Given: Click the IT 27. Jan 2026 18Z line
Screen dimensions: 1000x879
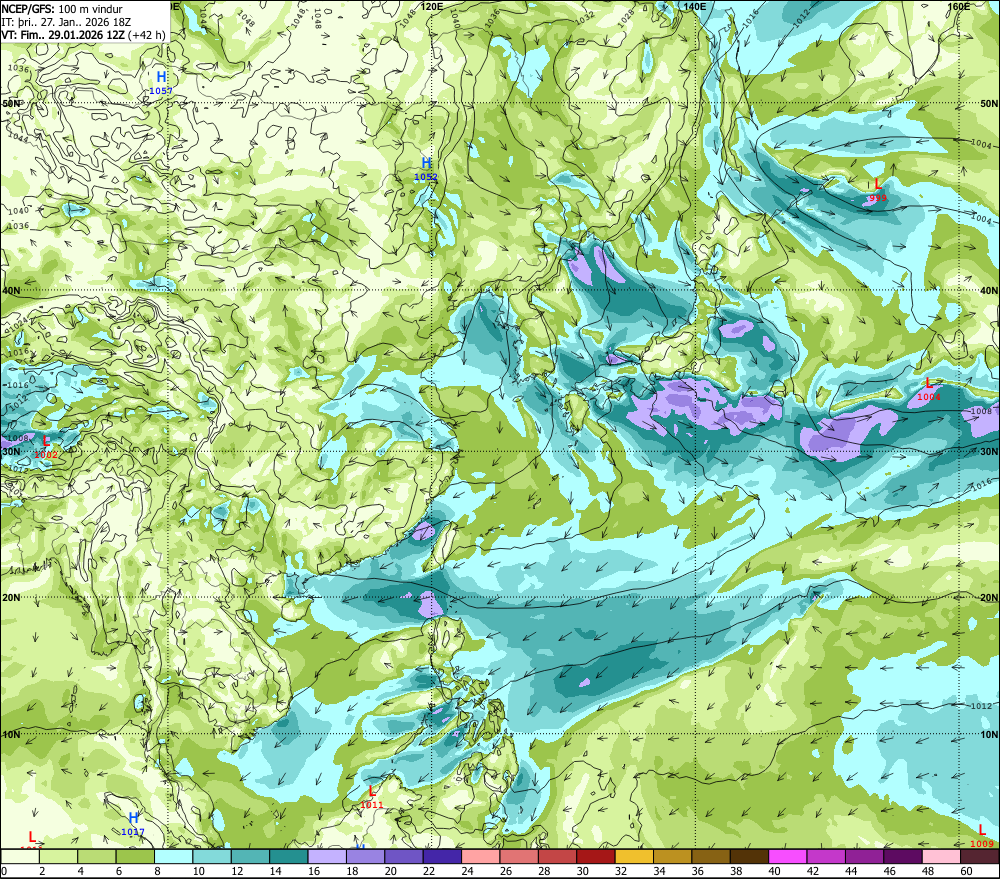Looking at the screenshot, I should point(66,22).
